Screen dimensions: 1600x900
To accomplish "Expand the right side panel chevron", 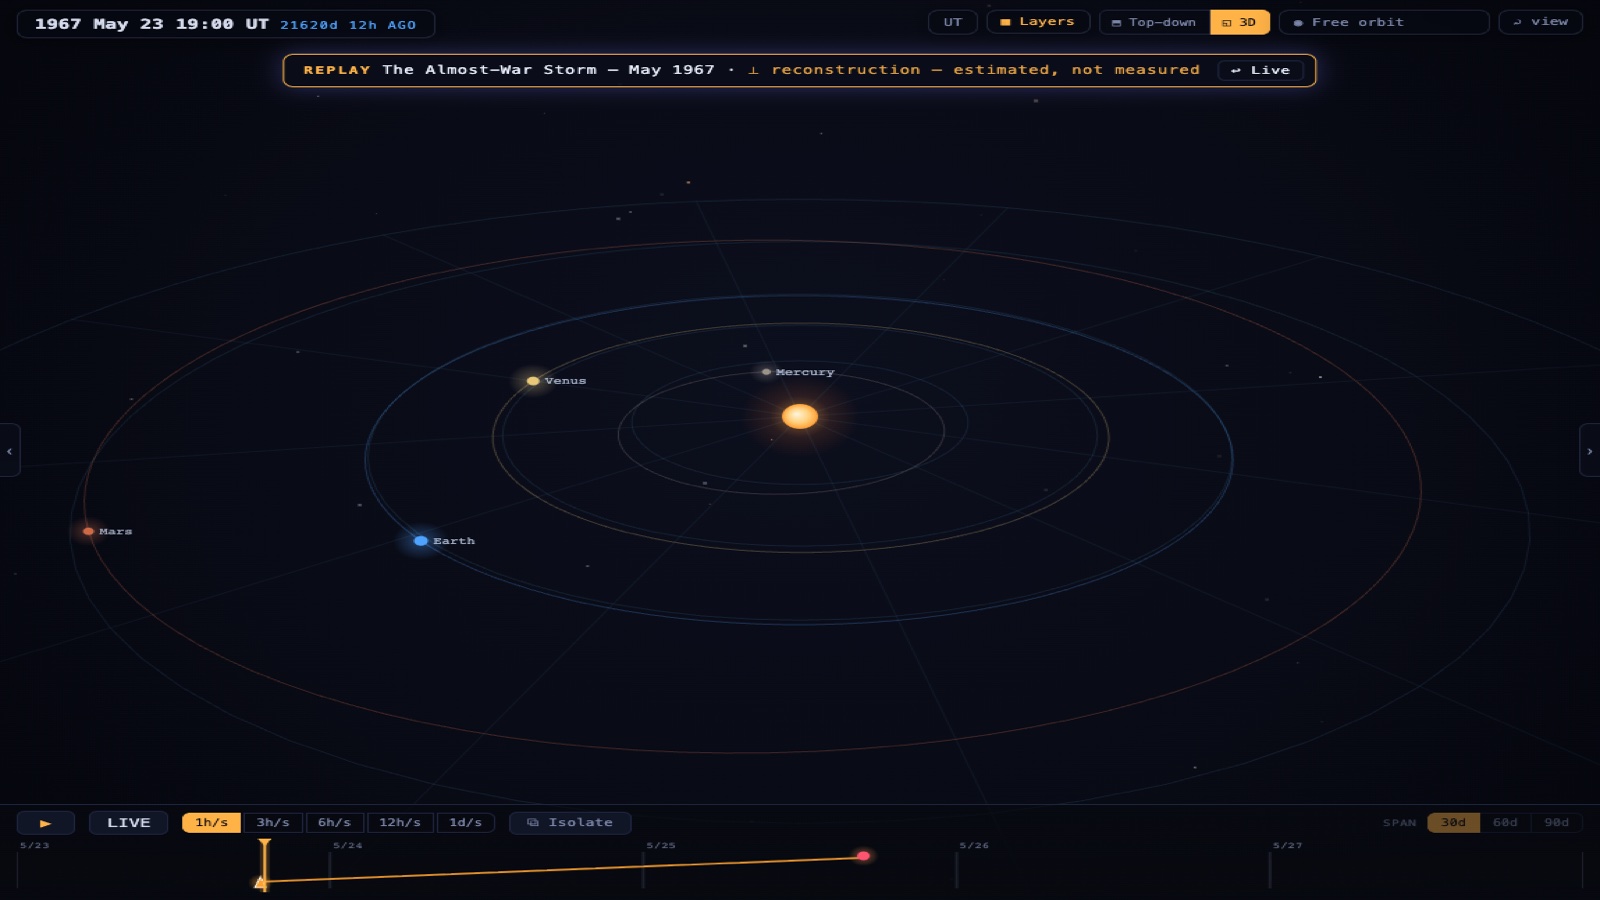I will pyautogui.click(x=1589, y=451).
